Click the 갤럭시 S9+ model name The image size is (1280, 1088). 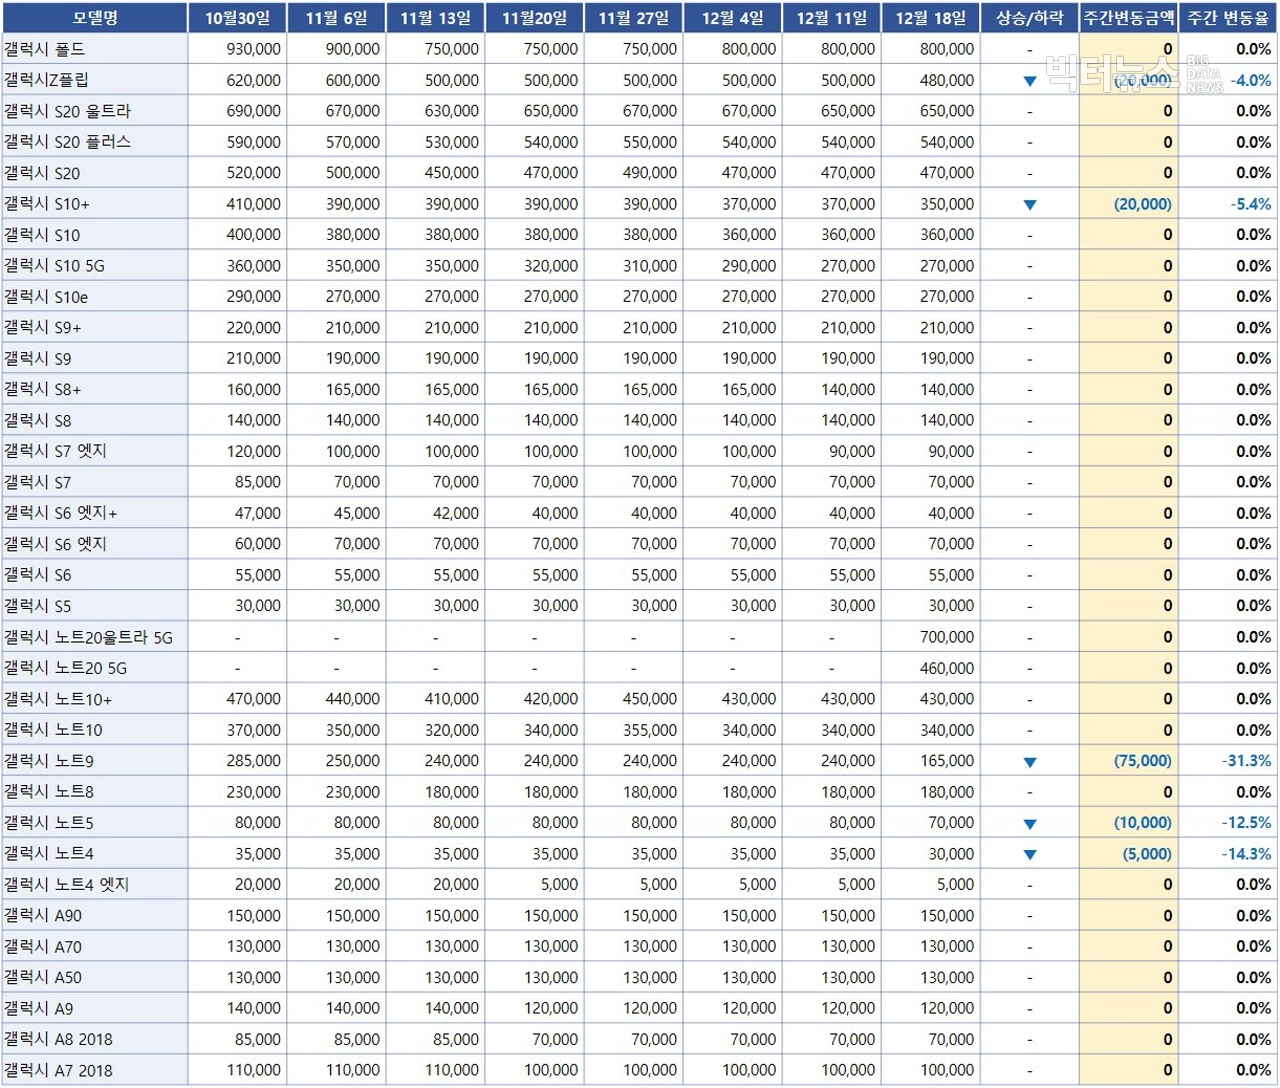coord(42,328)
